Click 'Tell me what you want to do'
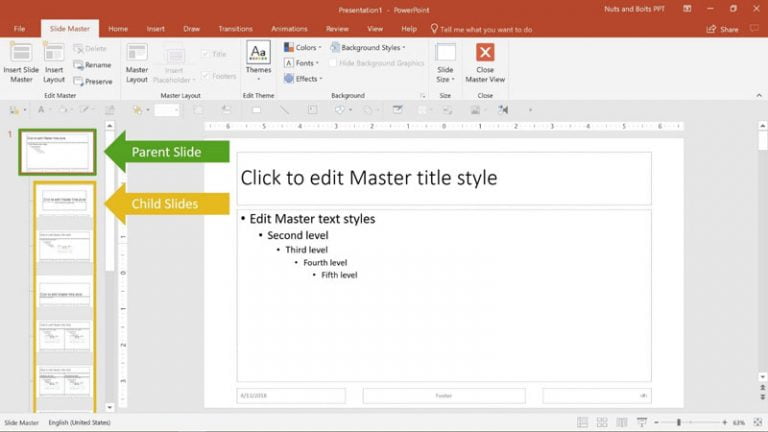 pos(485,29)
